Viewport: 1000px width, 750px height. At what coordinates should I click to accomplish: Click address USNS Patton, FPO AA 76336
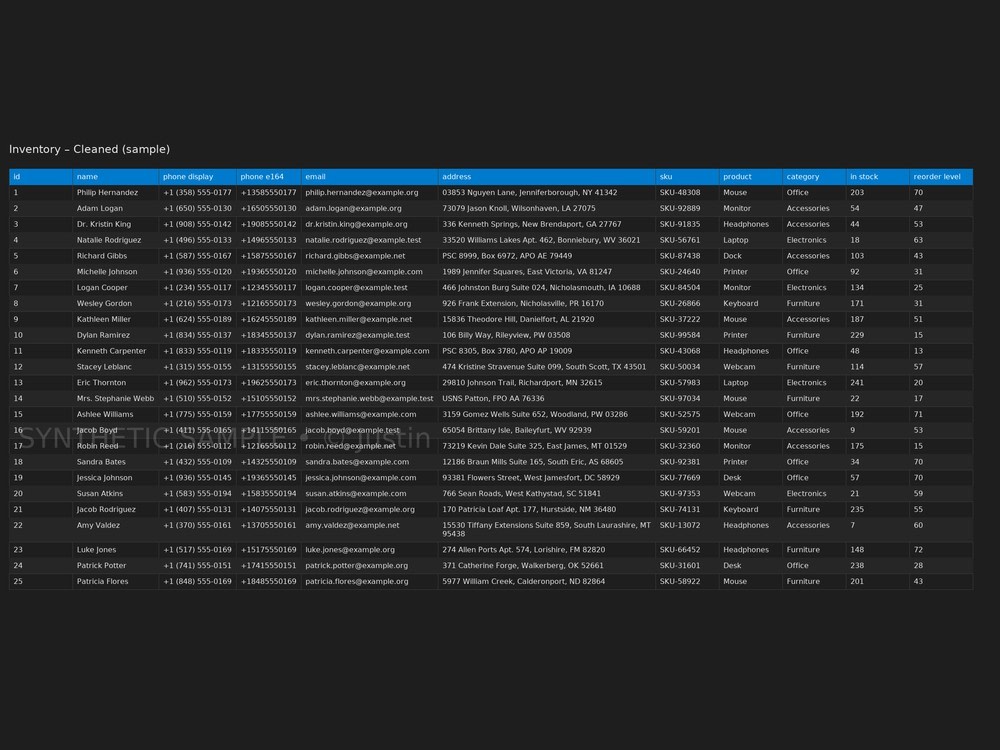pyautogui.click(x=547, y=399)
